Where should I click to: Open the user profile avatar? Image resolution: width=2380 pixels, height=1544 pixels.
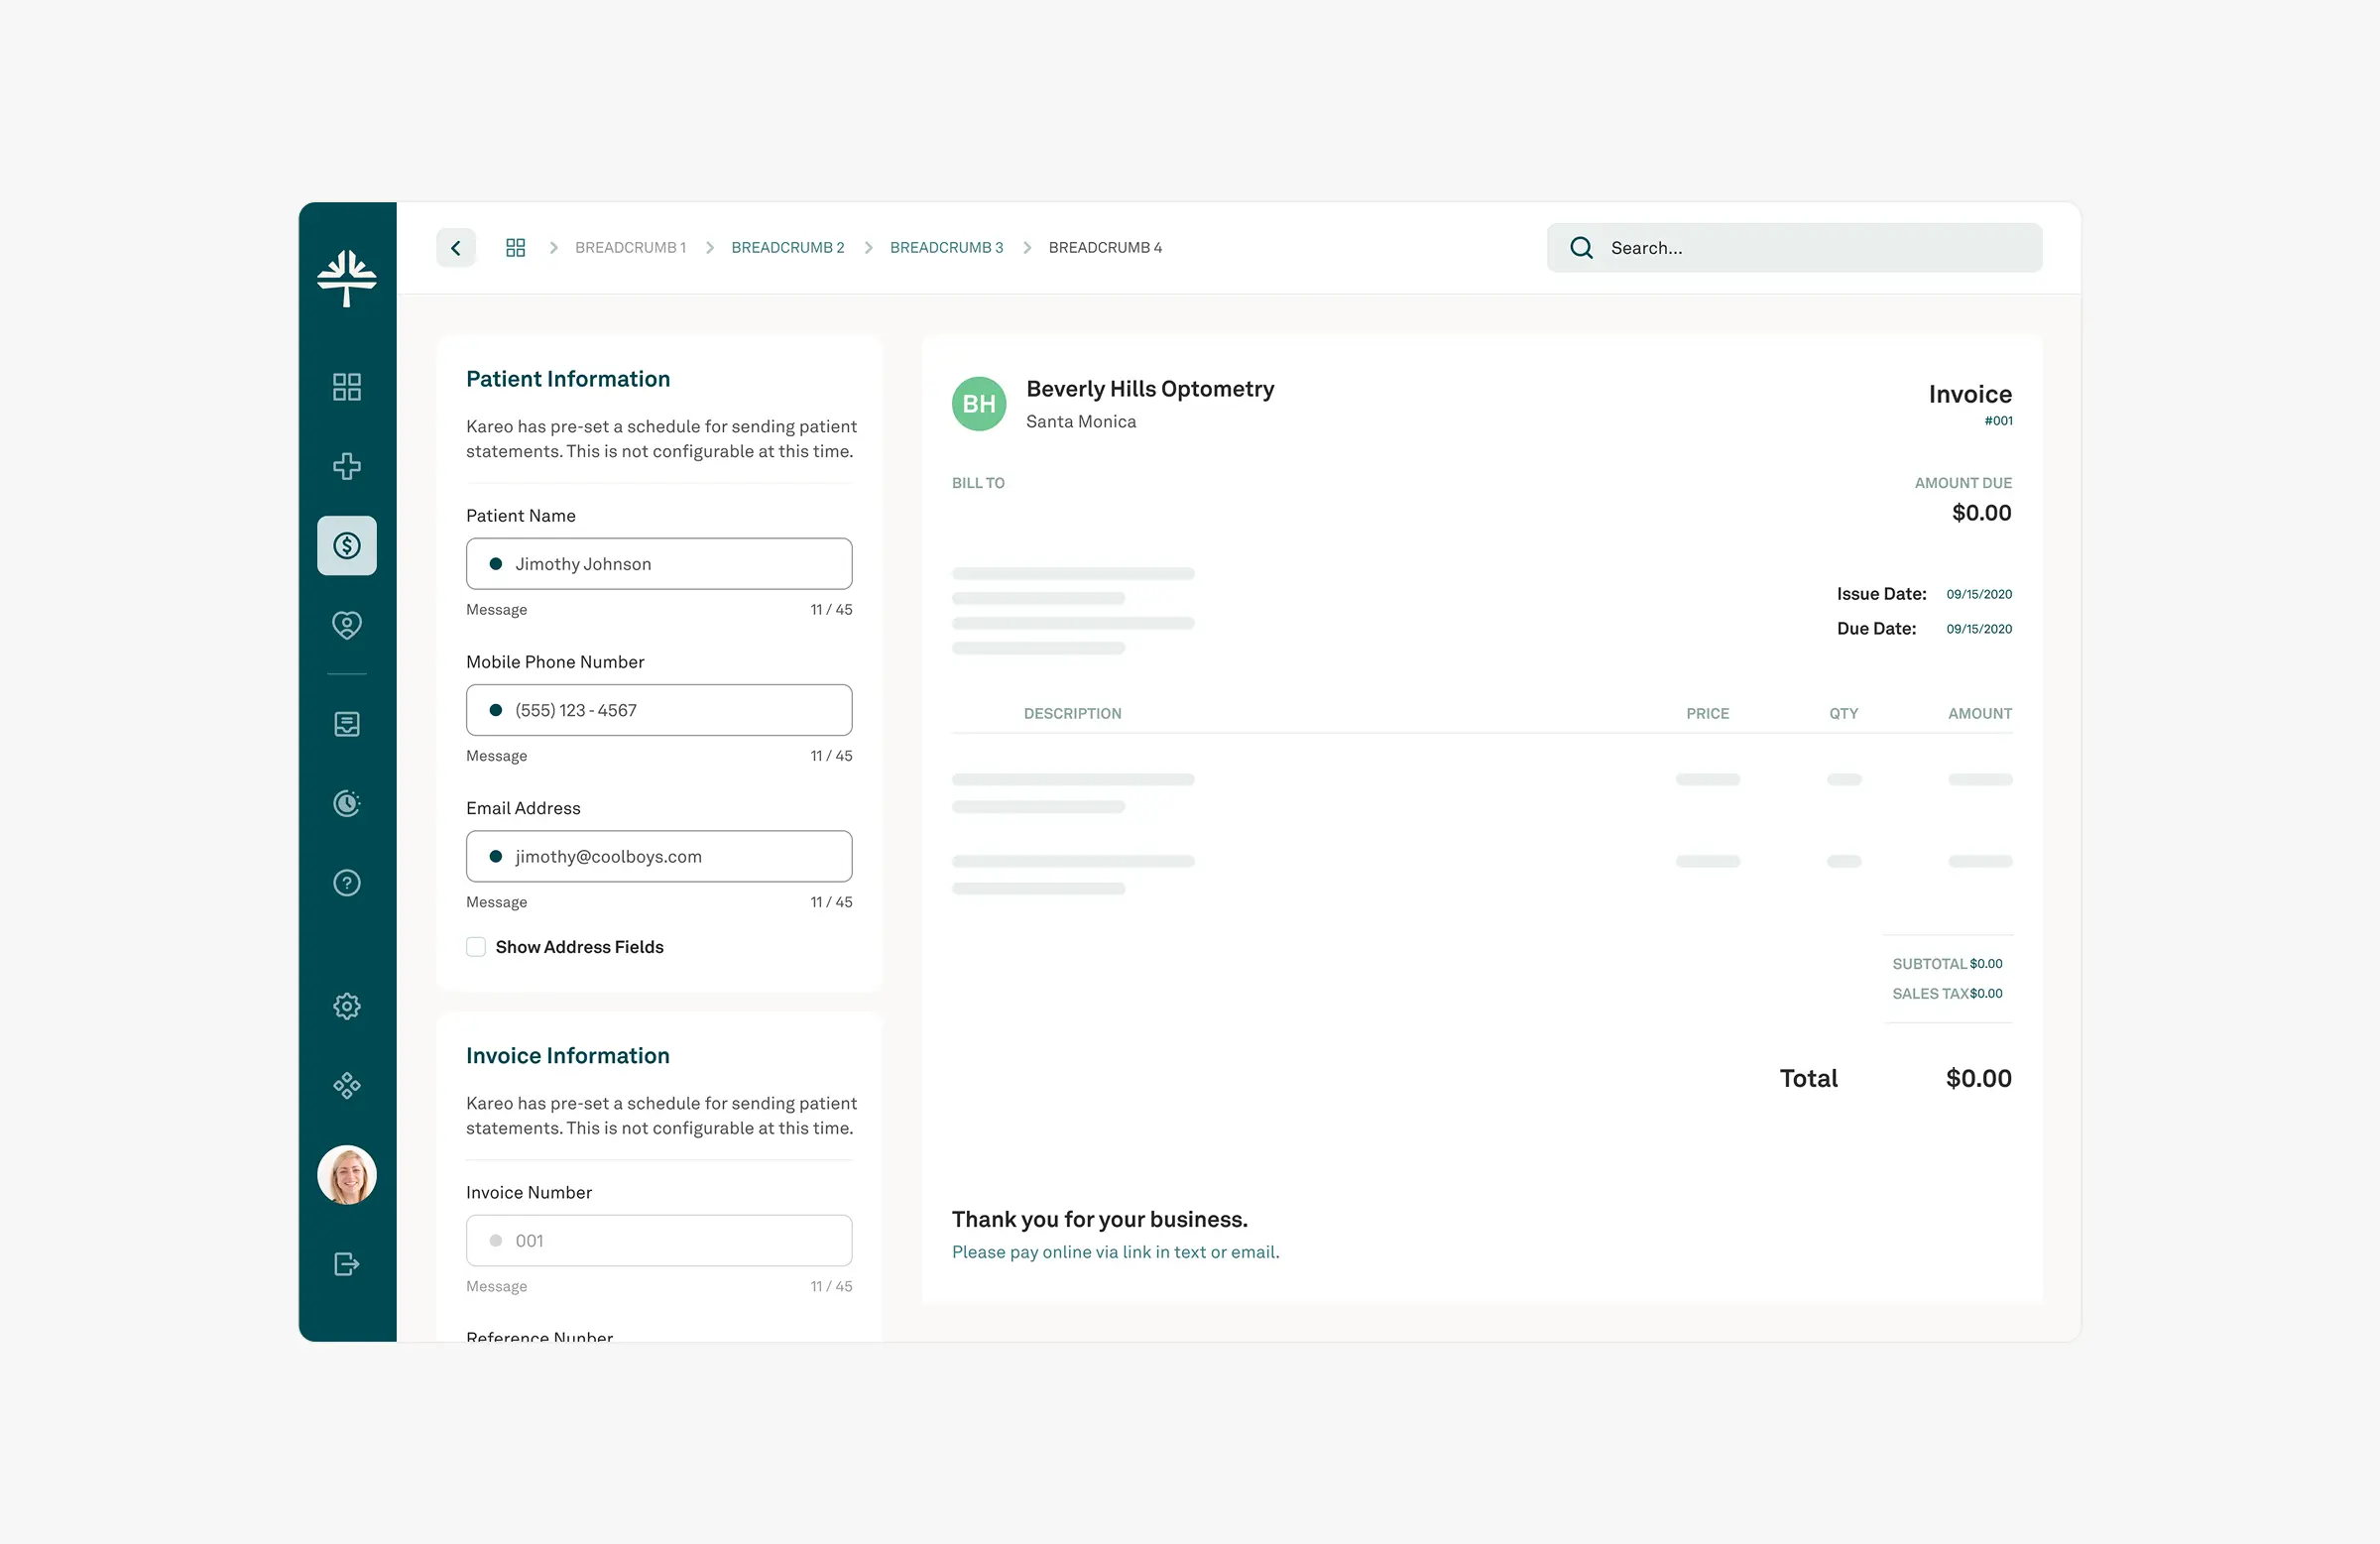(x=347, y=1175)
